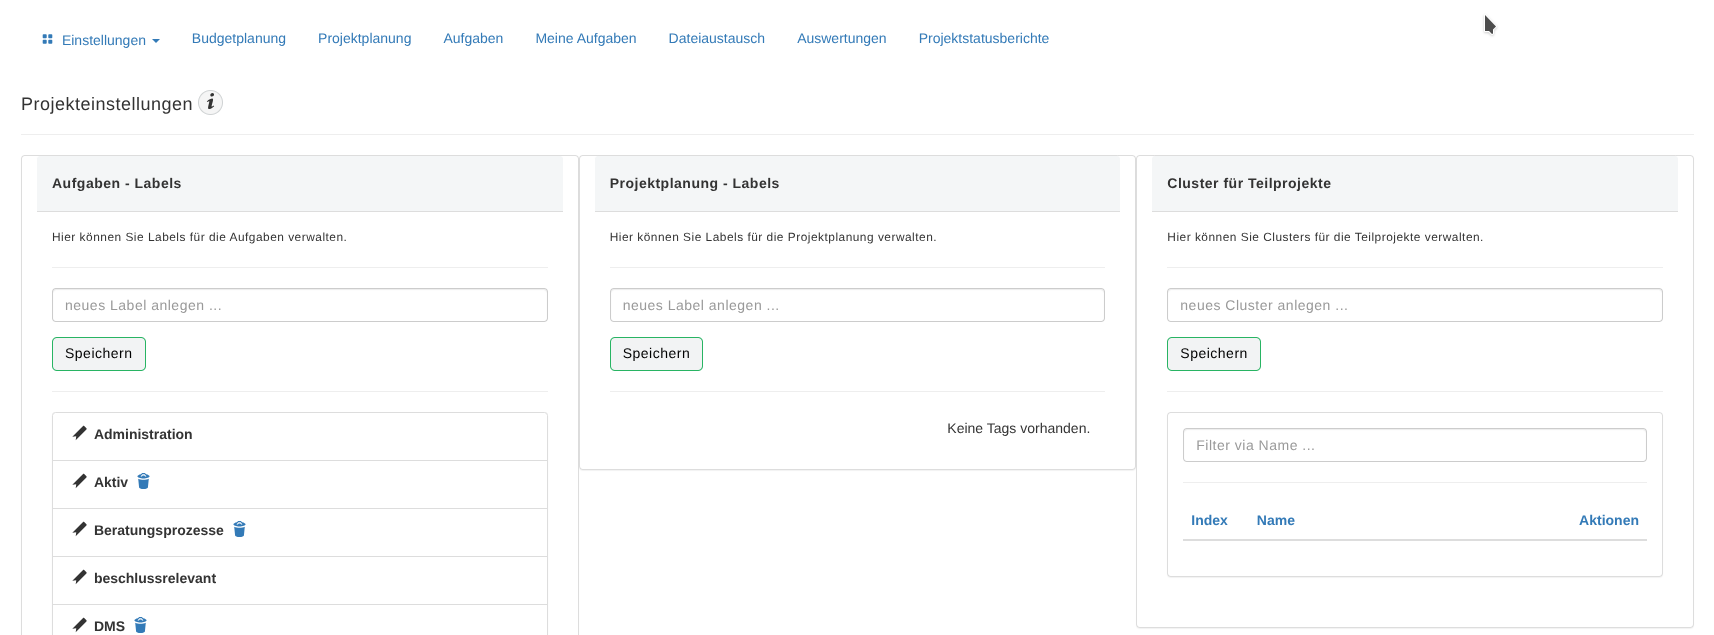1714x635 pixels.
Task: Click the pencil icon next to Administration
Action: click(x=80, y=433)
